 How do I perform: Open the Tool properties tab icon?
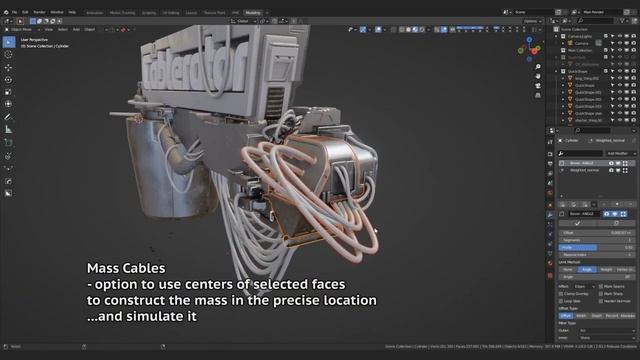550,142
